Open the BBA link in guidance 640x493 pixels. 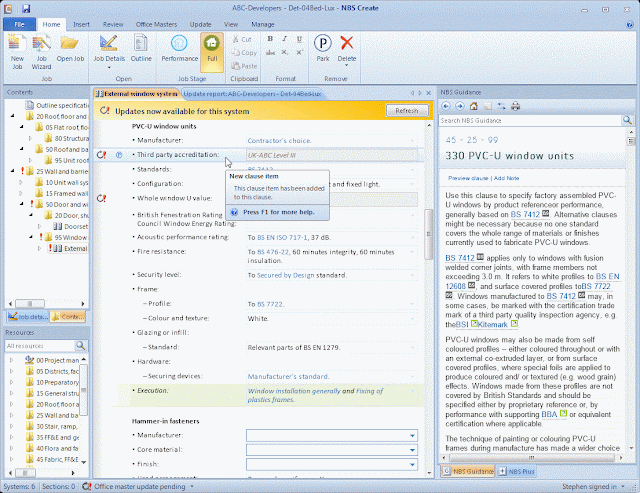[x=549, y=414]
